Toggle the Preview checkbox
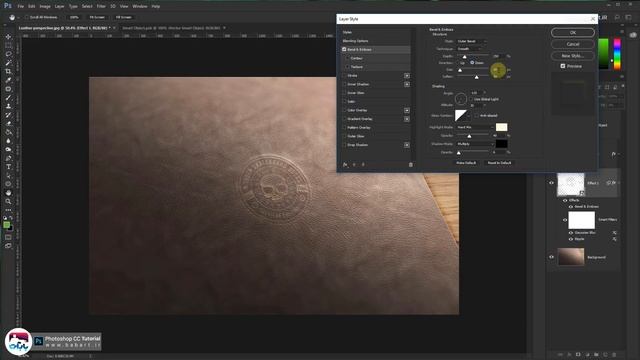Image resolution: width=640 pixels, height=360 pixels. coord(563,66)
